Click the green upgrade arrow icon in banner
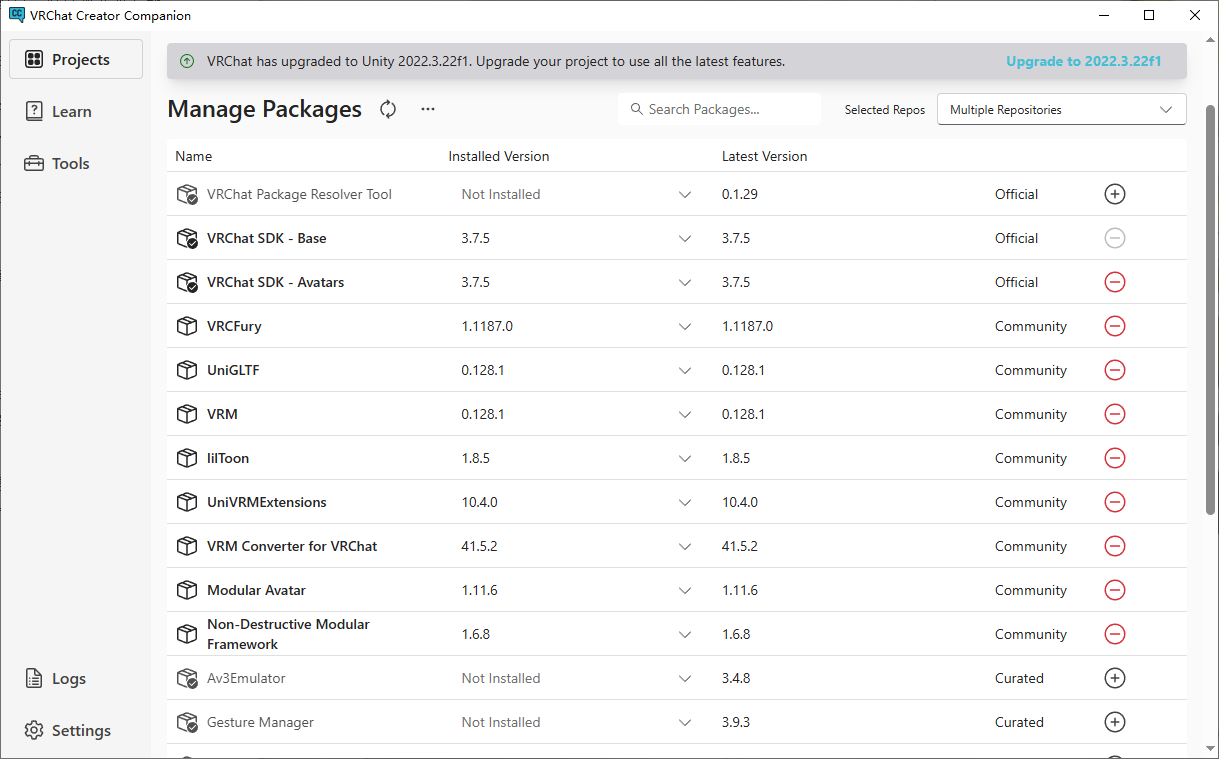This screenshot has height=760, width=1219. click(187, 61)
